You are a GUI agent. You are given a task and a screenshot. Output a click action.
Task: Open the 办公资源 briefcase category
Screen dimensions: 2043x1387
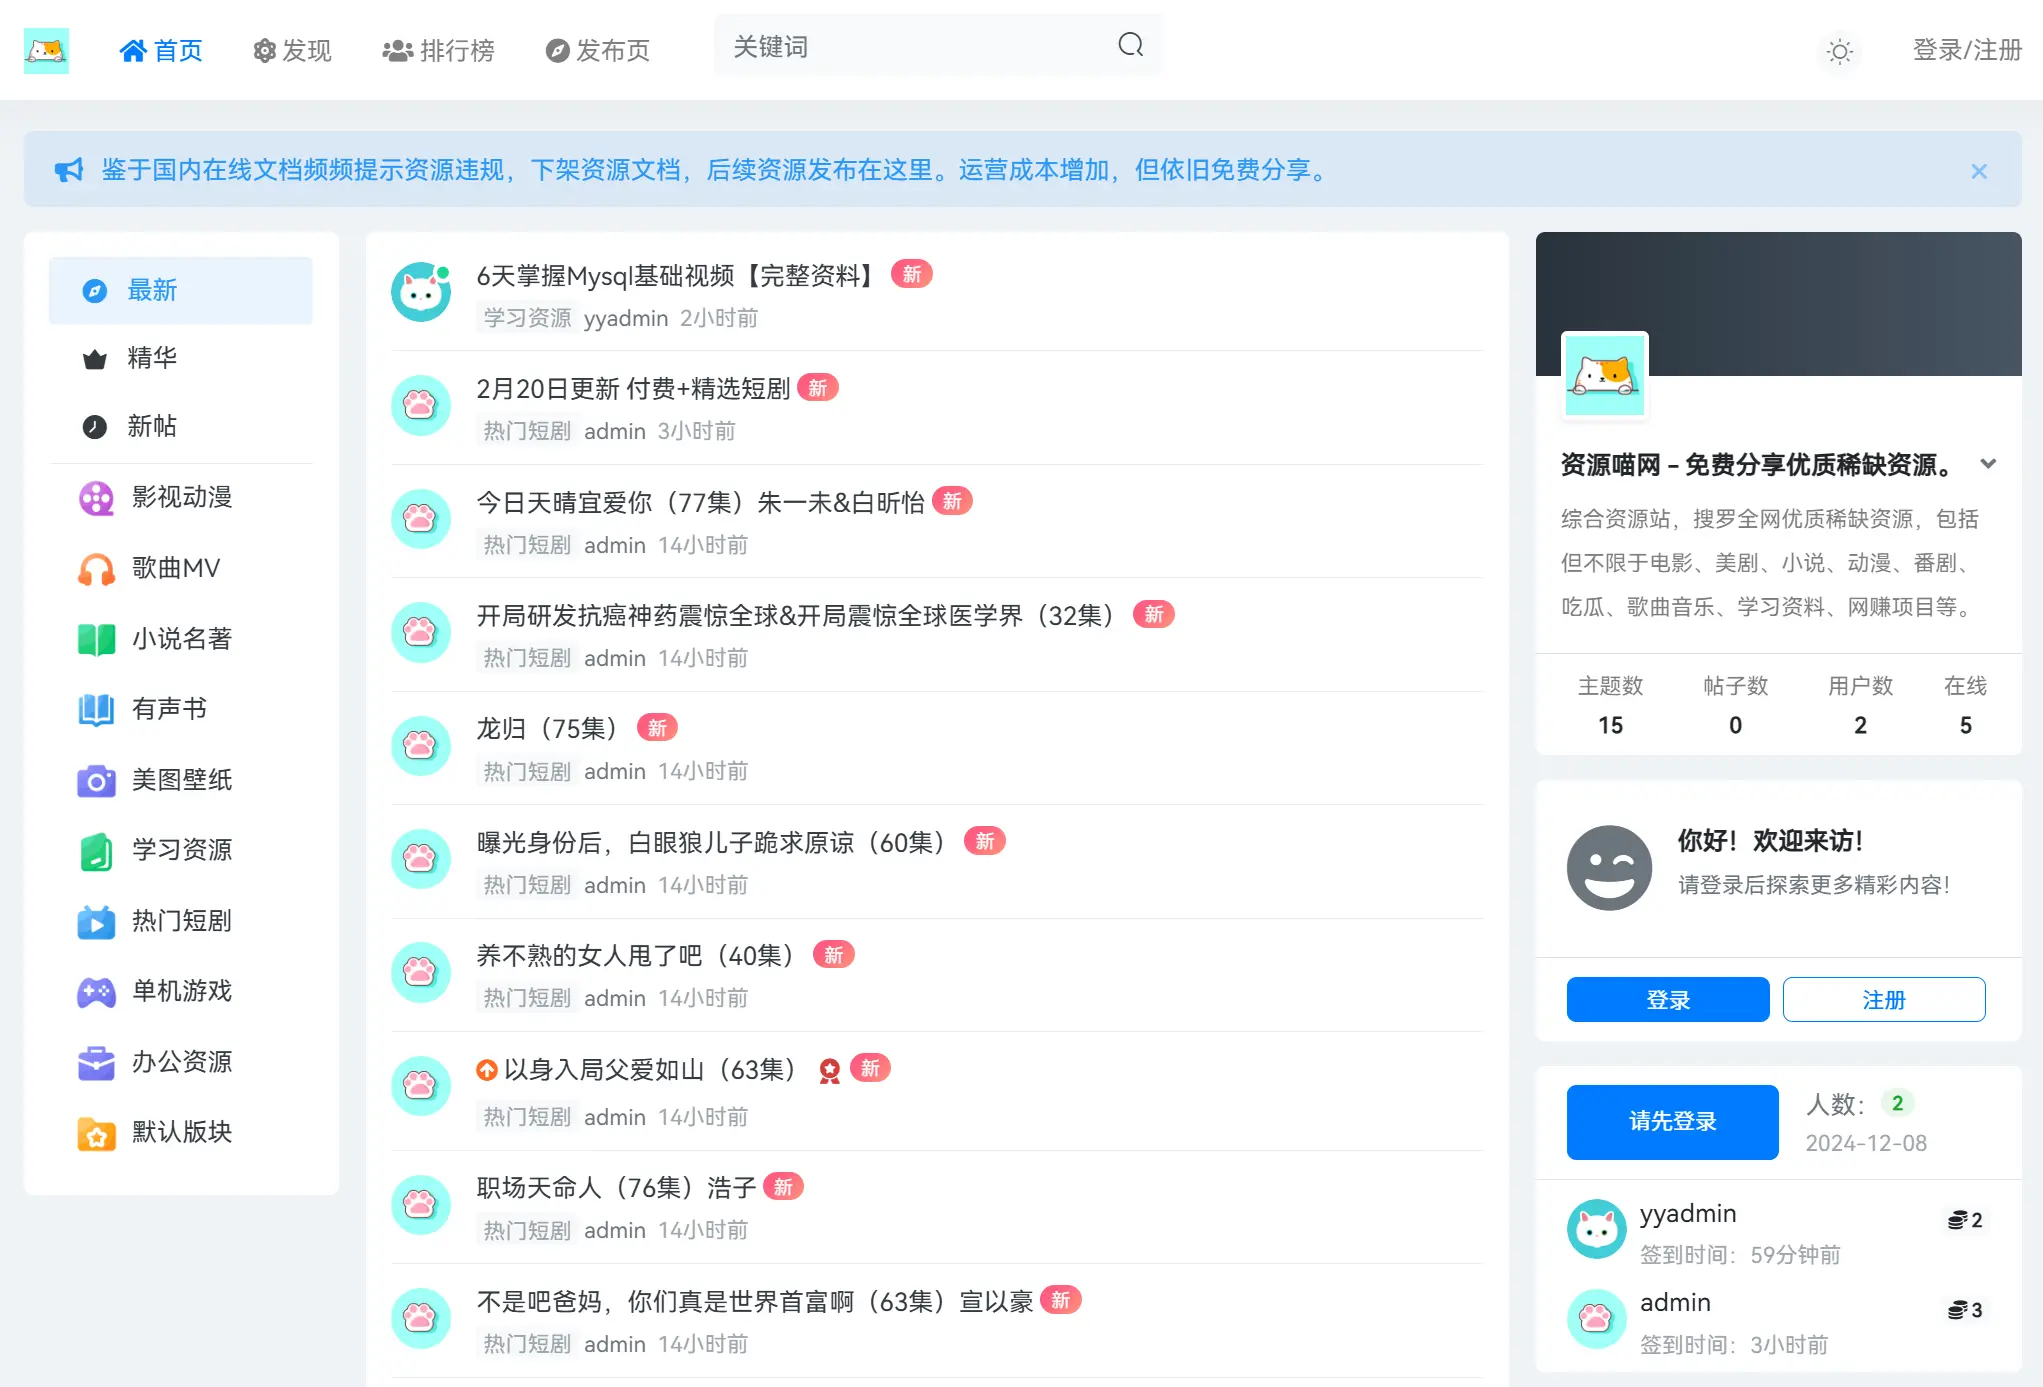click(x=96, y=1063)
